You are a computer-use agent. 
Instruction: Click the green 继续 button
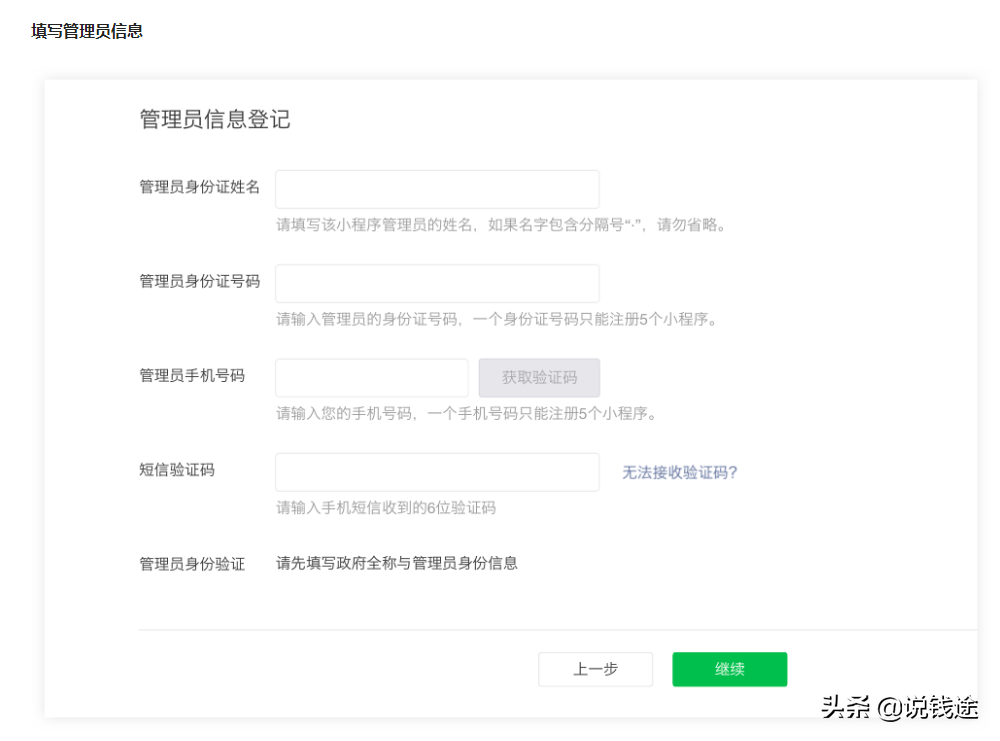tap(729, 669)
